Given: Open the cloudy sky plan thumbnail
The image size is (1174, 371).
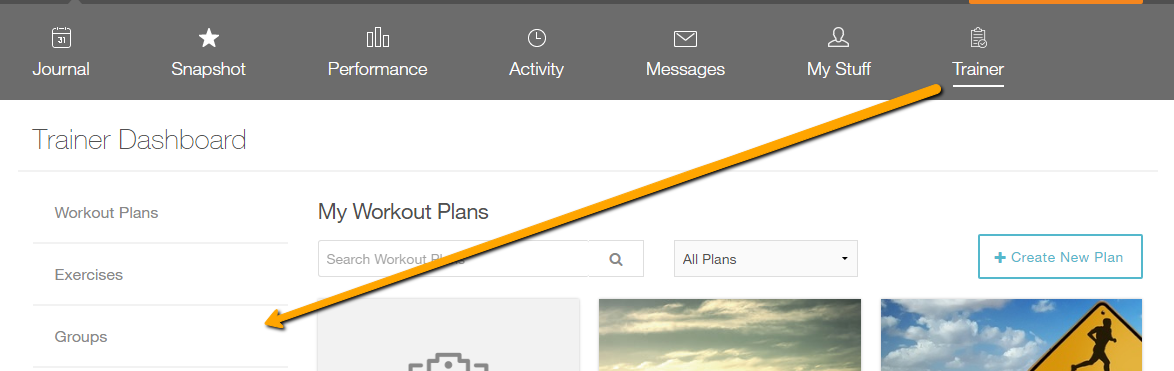Looking at the screenshot, I should pyautogui.click(x=730, y=334).
